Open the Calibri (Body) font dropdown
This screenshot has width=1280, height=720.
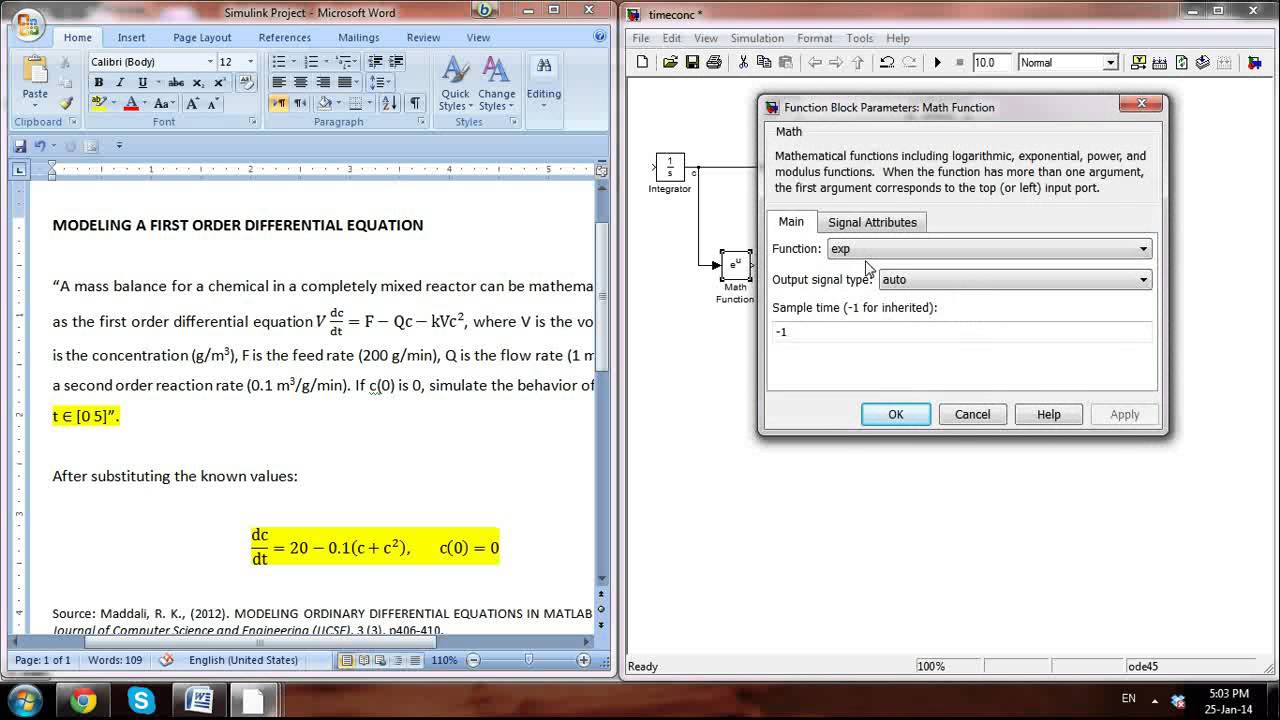click(x=209, y=62)
